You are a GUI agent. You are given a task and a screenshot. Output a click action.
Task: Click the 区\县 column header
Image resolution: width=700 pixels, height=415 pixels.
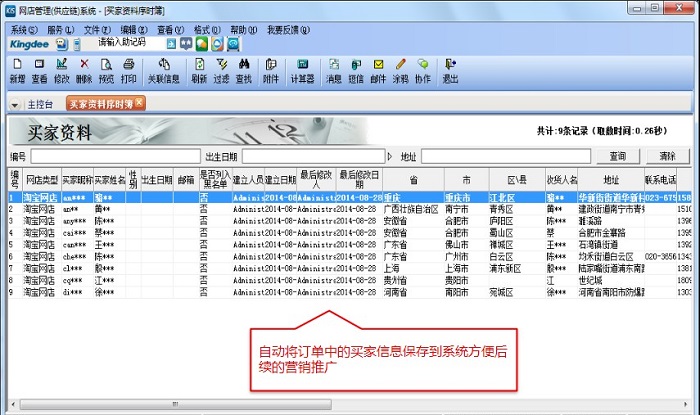[x=517, y=180]
